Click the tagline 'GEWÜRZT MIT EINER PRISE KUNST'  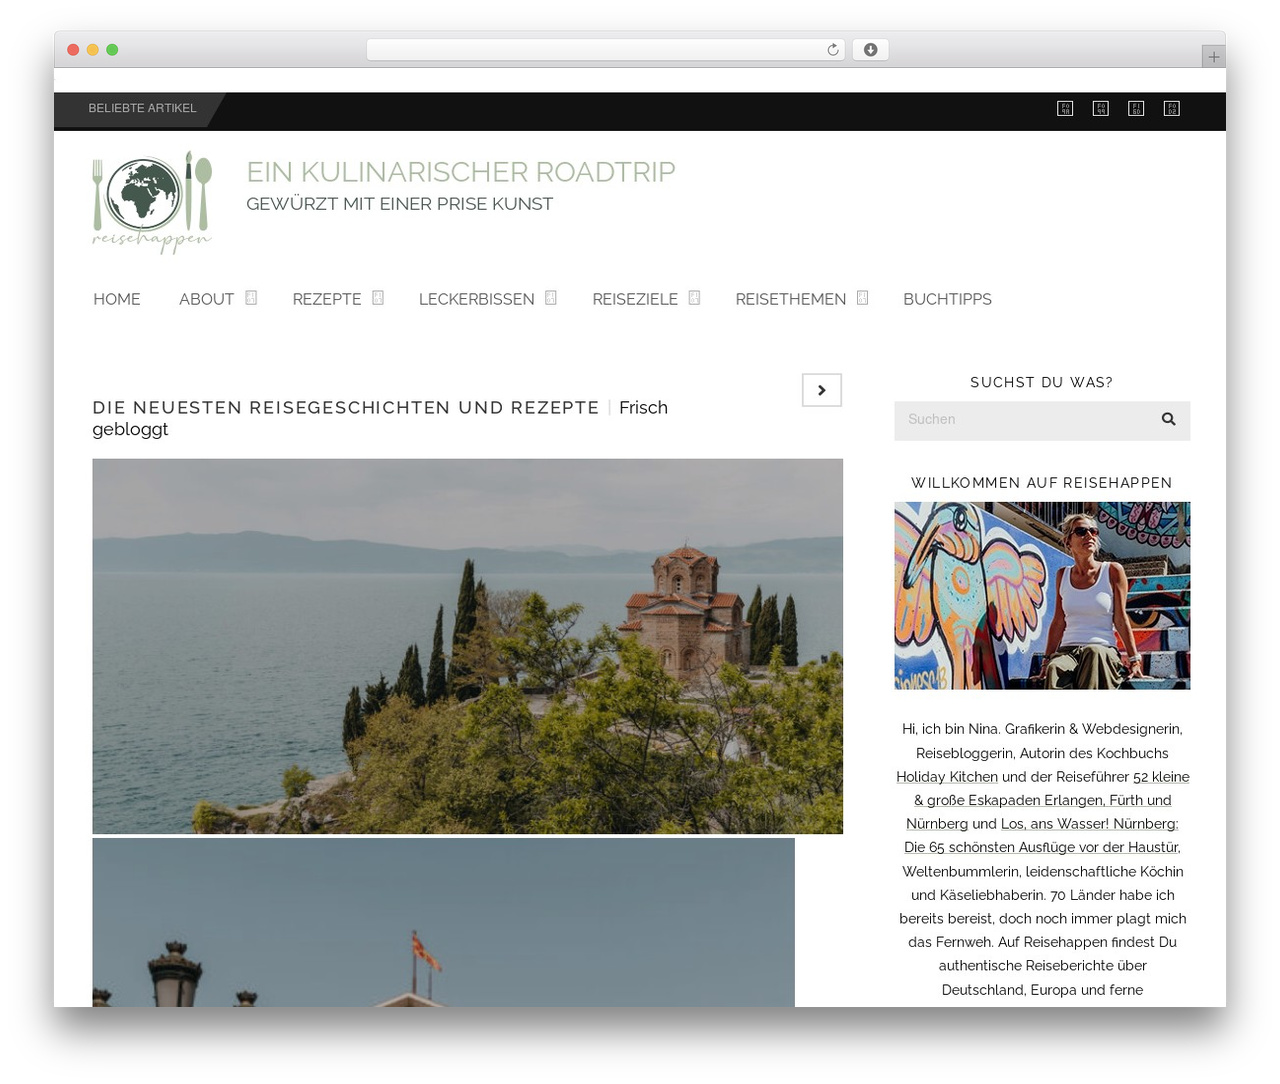coord(400,204)
